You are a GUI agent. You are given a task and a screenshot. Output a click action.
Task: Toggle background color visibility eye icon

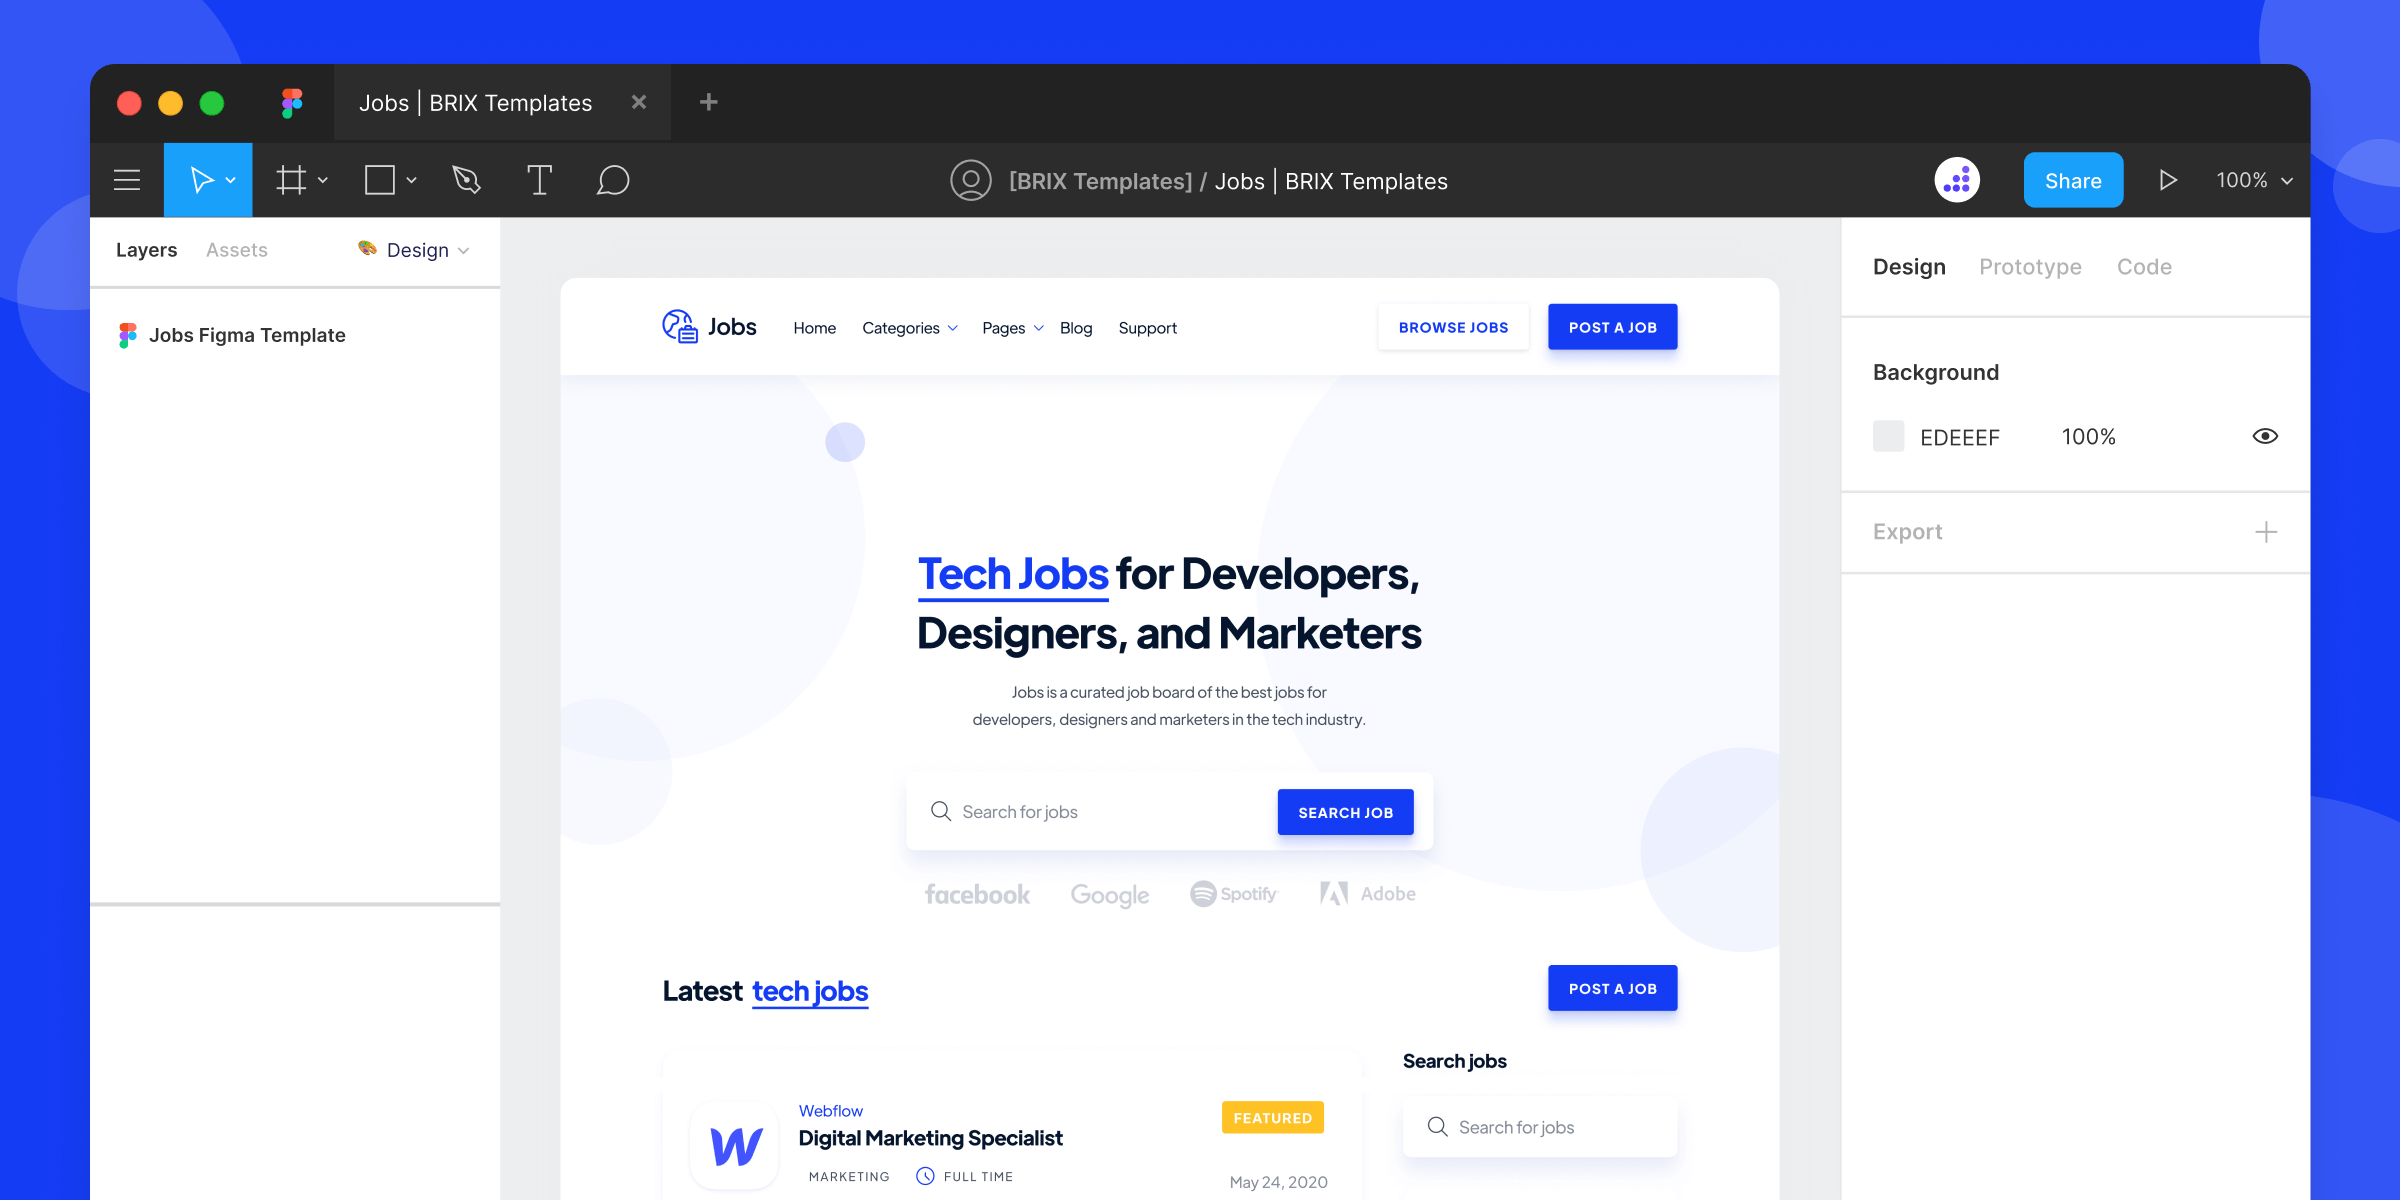(2265, 435)
